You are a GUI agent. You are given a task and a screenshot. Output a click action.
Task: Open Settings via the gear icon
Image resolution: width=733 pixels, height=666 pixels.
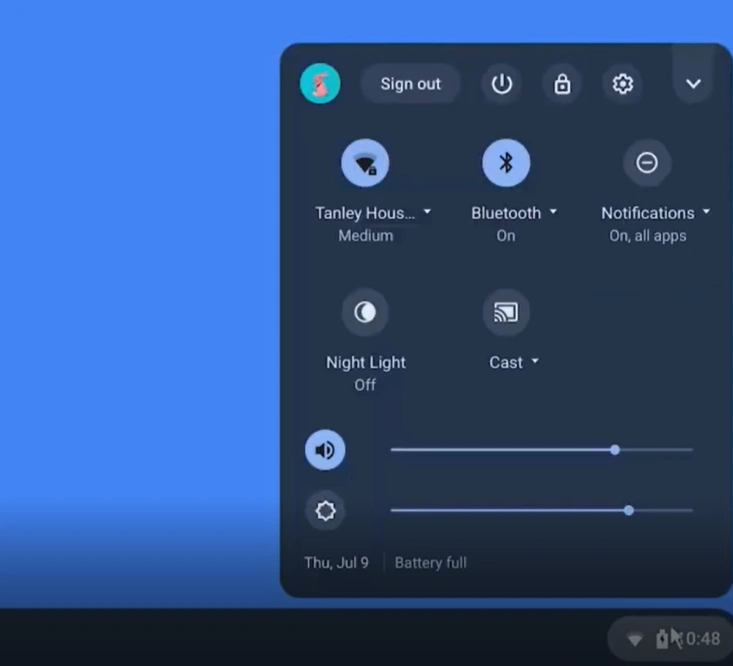coord(622,84)
